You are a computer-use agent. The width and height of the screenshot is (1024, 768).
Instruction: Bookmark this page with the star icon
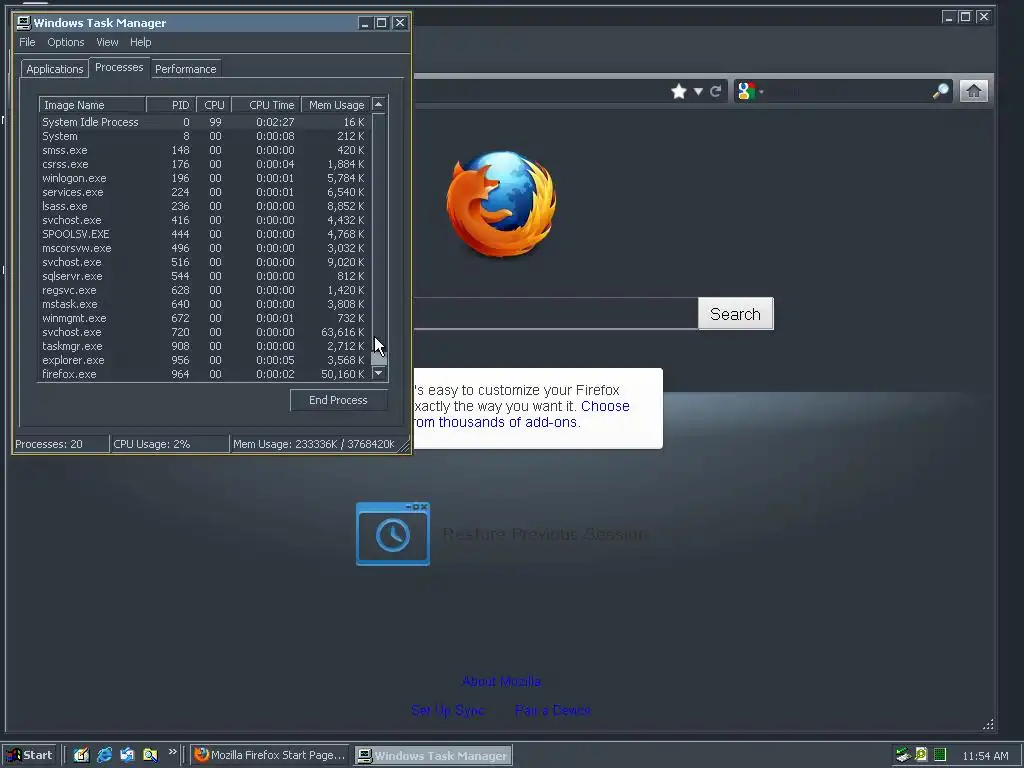pos(679,91)
